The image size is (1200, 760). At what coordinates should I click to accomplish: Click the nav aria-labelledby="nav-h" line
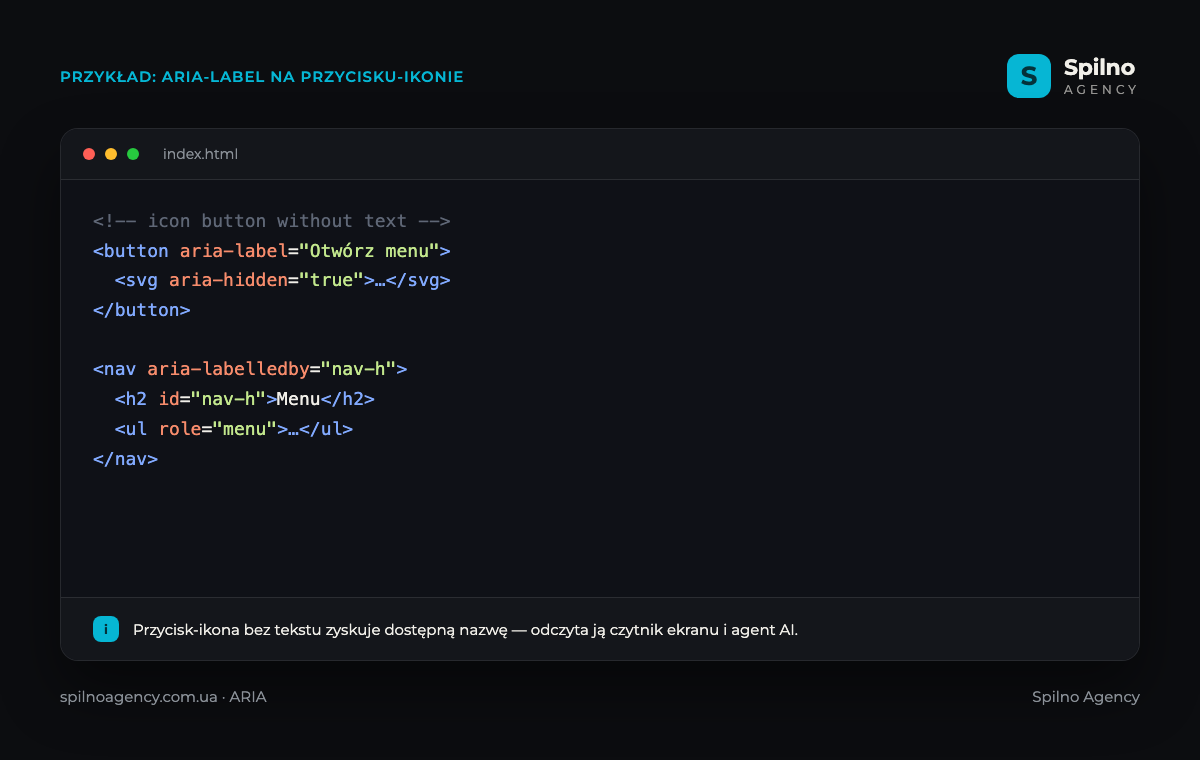click(x=250, y=369)
